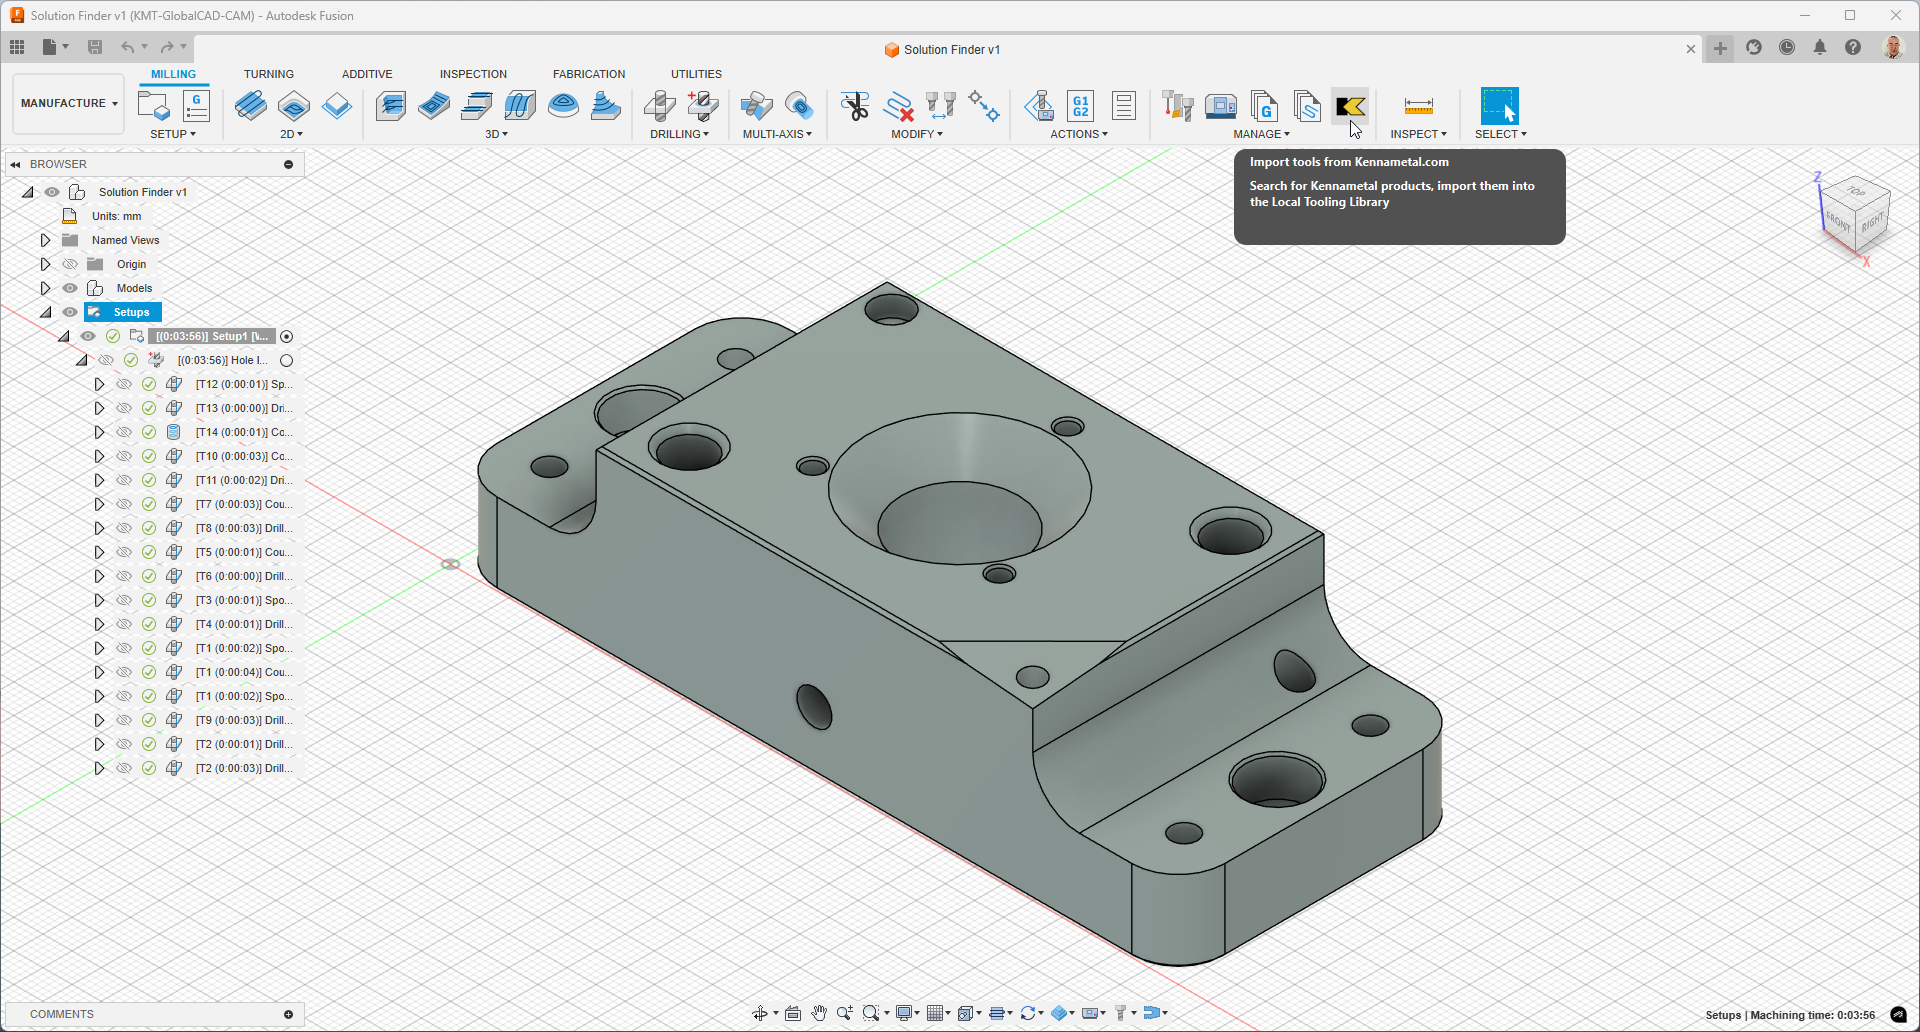Toggle visibility eye for Models
1920x1032 pixels.
[x=70, y=288]
